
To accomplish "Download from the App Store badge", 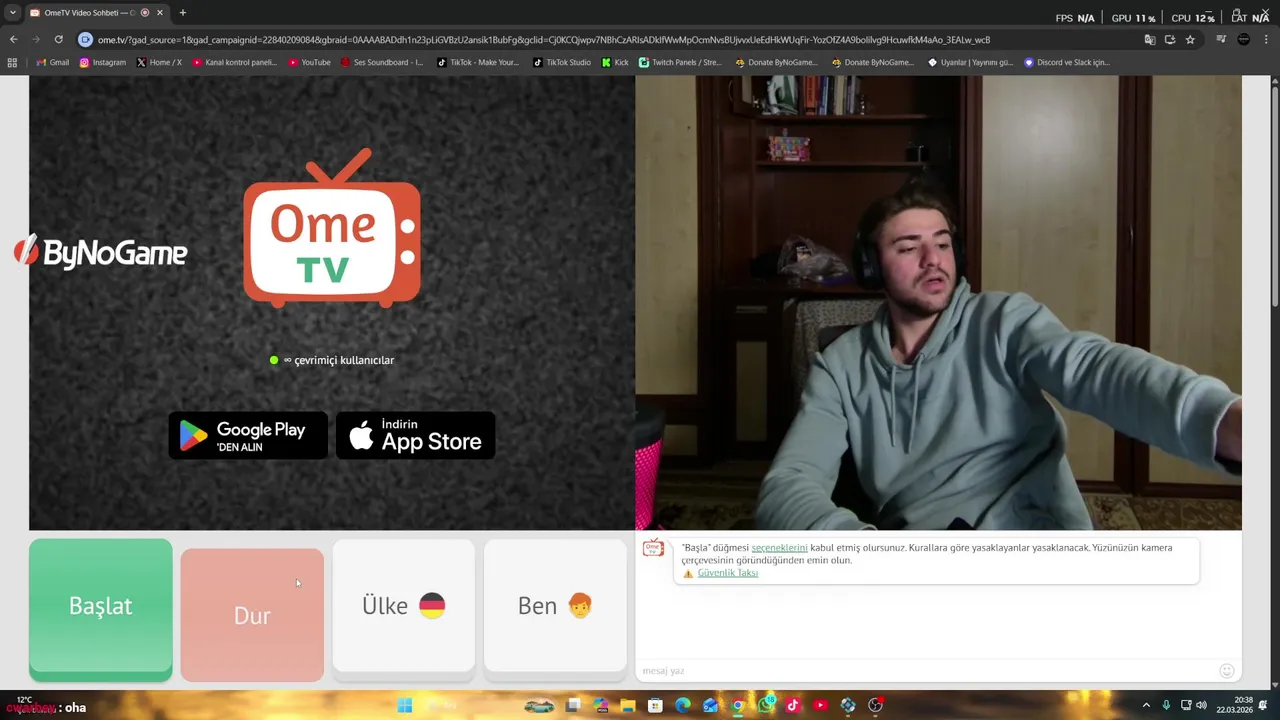I will pyautogui.click(x=416, y=436).
